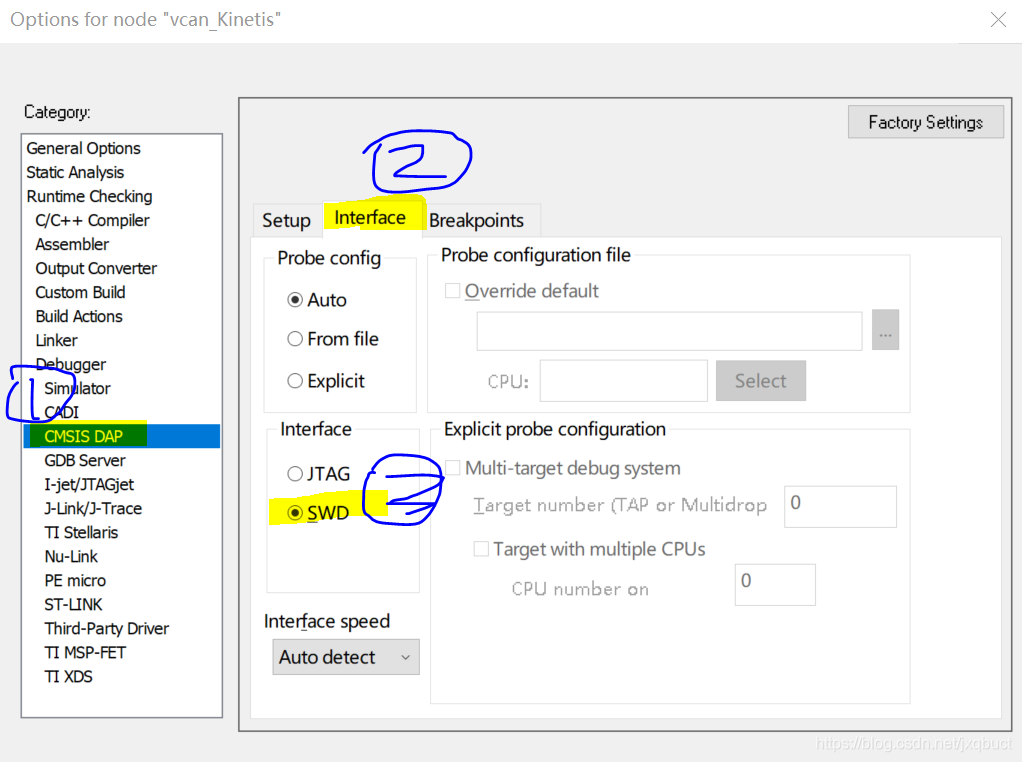Image resolution: width=1022 pixels, height=762 pixels.
Task: Select Build Actions category
Action: (x=79, y=317)
